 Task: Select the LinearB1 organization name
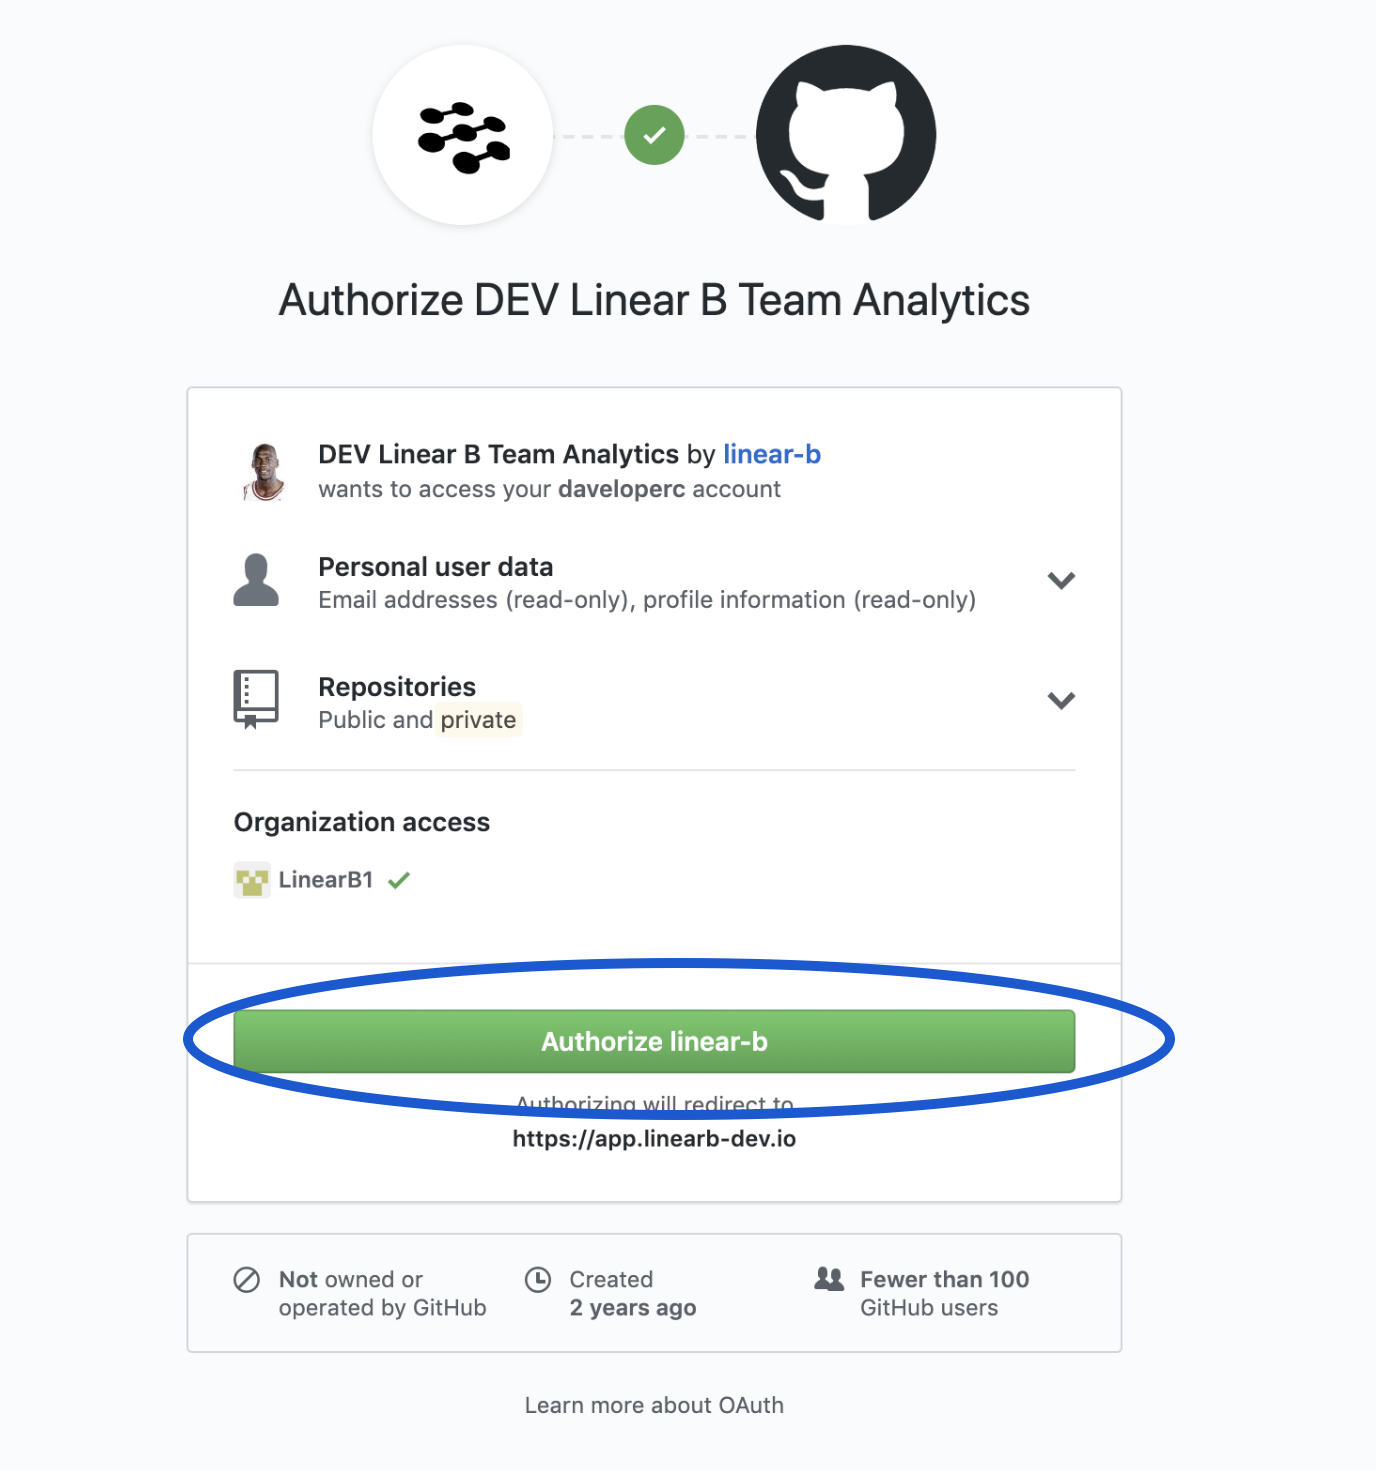pos(326,880)
